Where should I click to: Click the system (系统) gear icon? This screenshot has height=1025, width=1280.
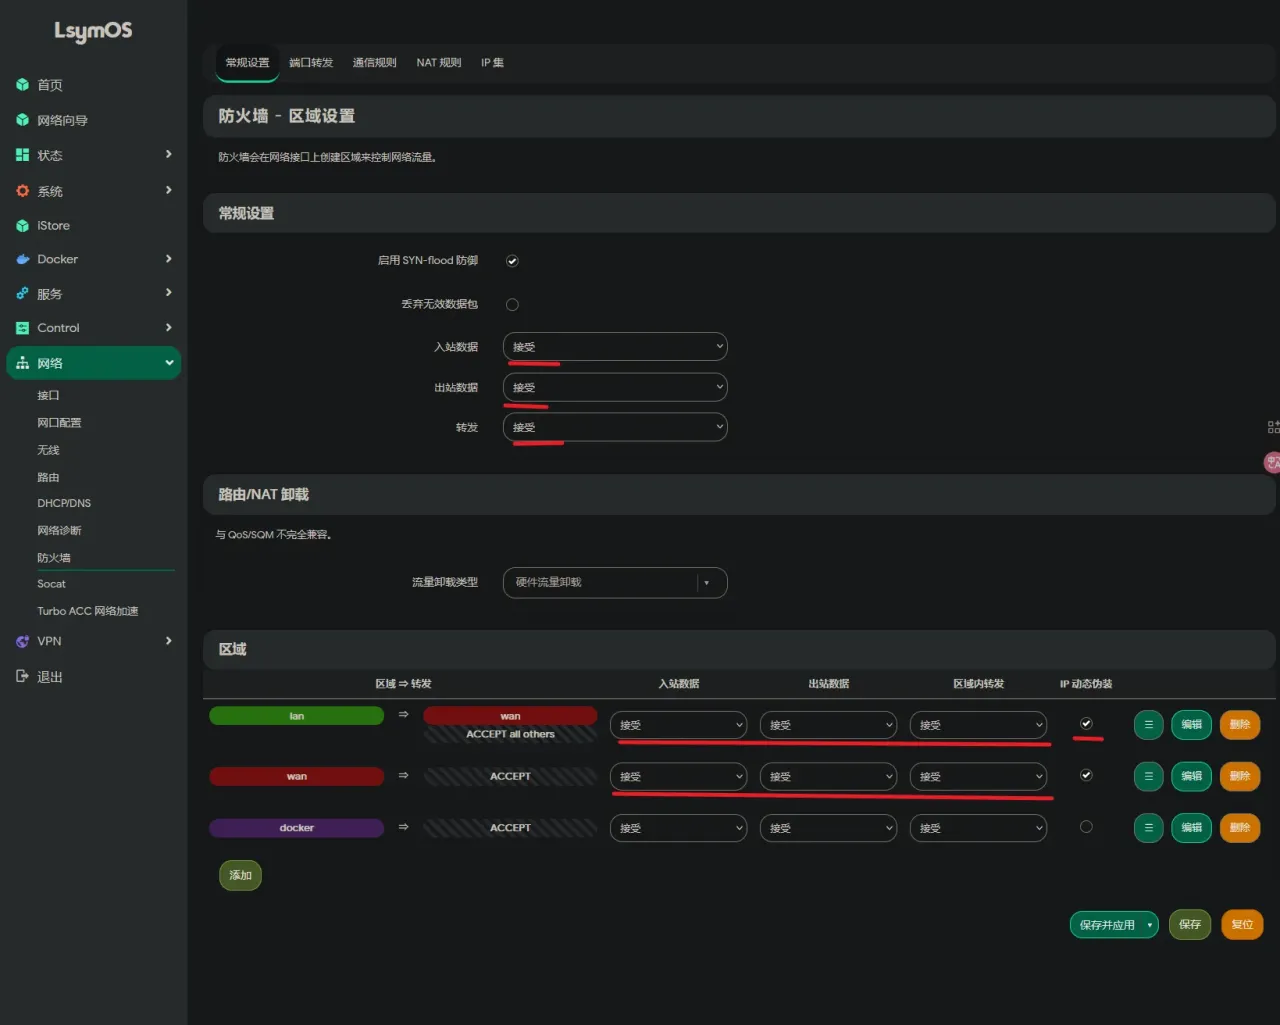pos(22,191)
